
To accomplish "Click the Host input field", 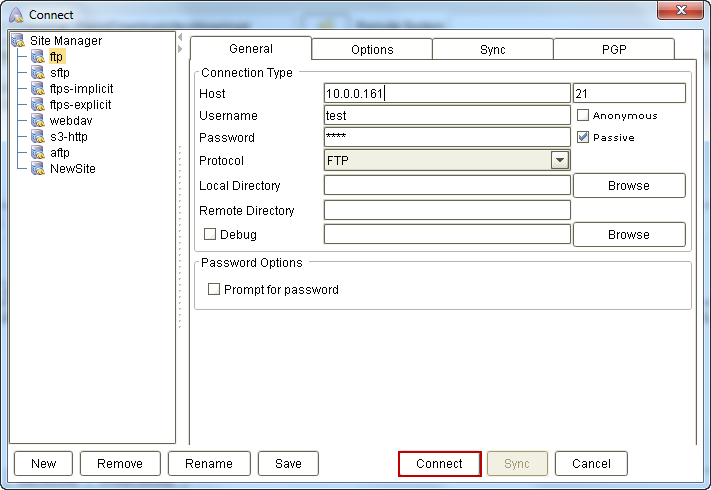I will [446, 94].
